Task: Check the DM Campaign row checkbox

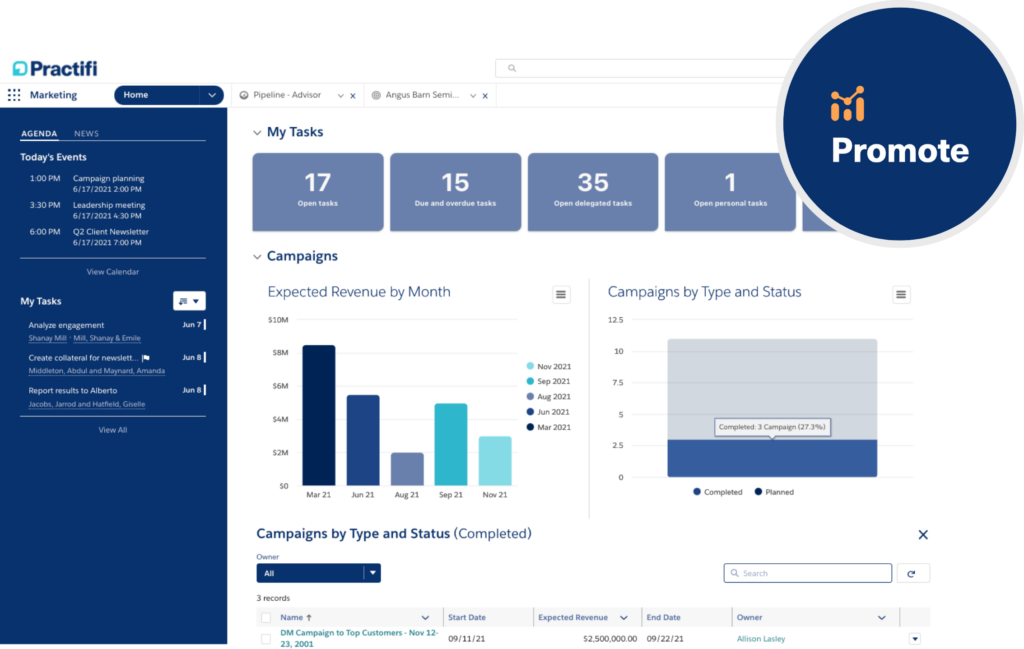Action: (266, 639)
